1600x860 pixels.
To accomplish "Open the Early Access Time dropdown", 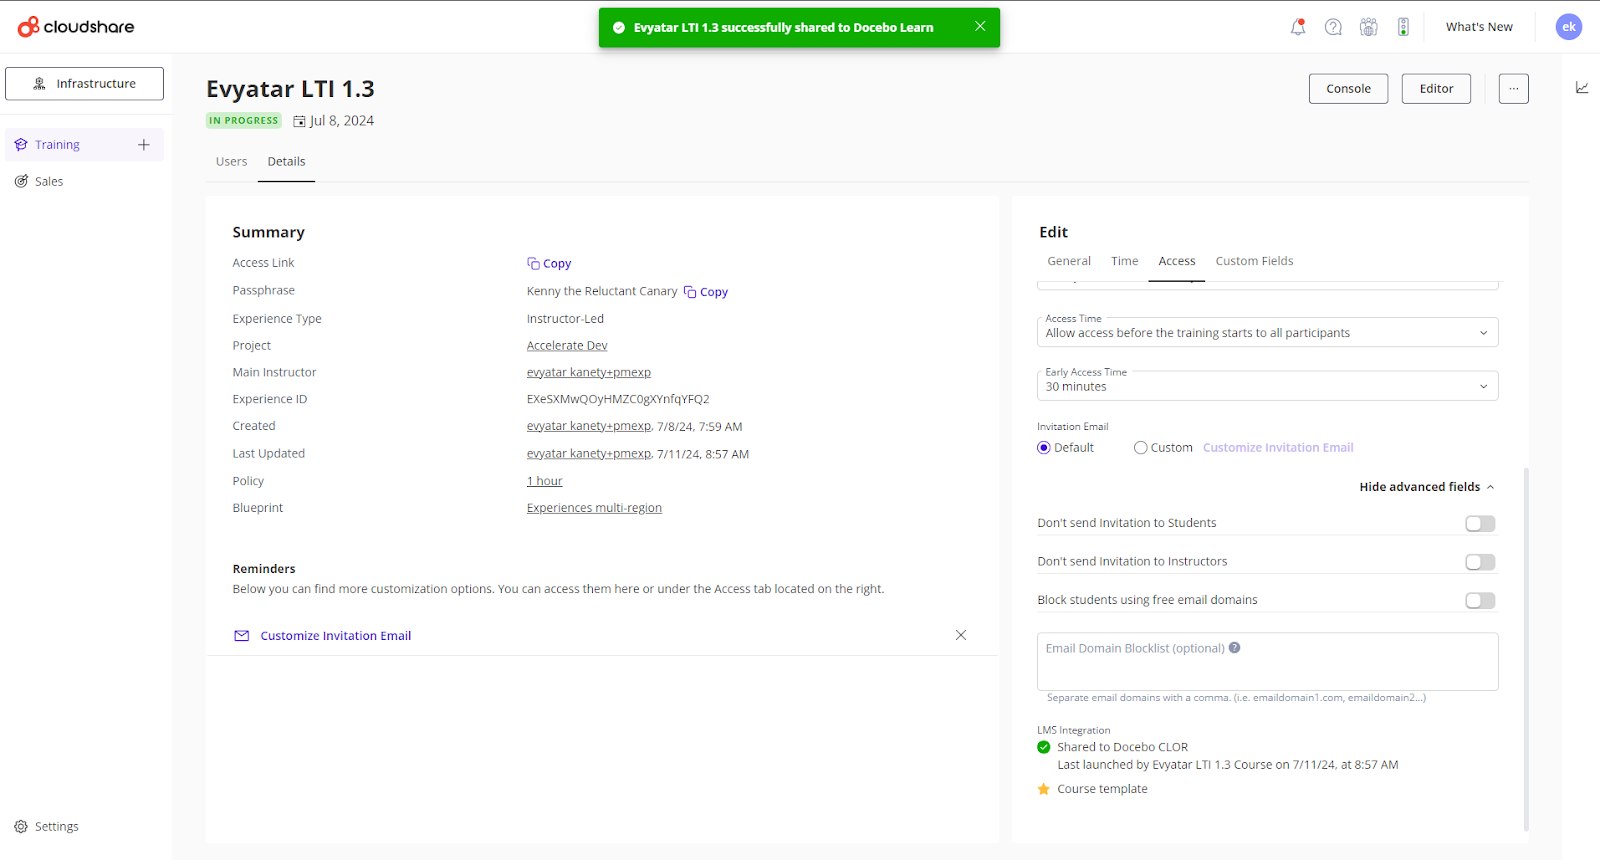I will point(1268,386).
